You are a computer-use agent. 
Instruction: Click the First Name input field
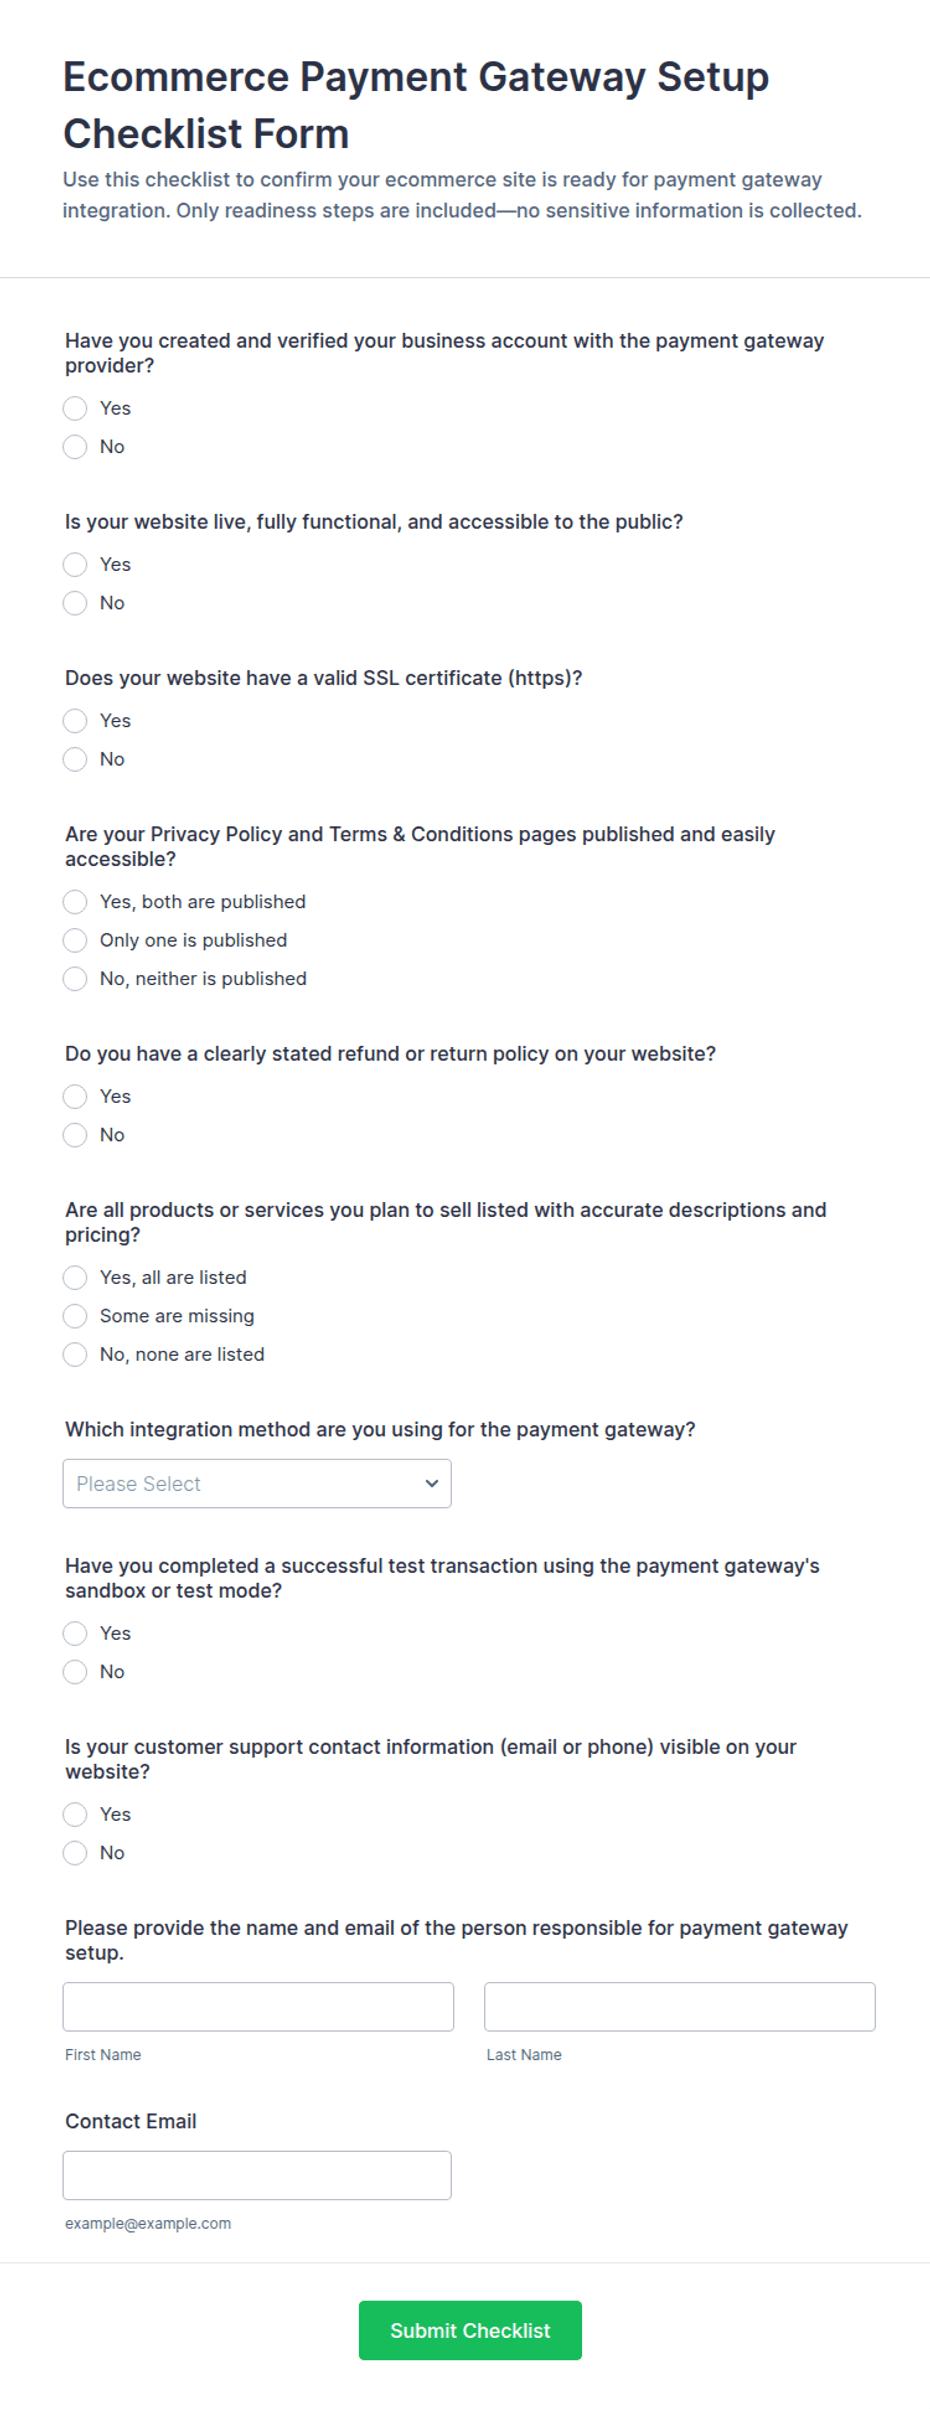pos(258,2007)
